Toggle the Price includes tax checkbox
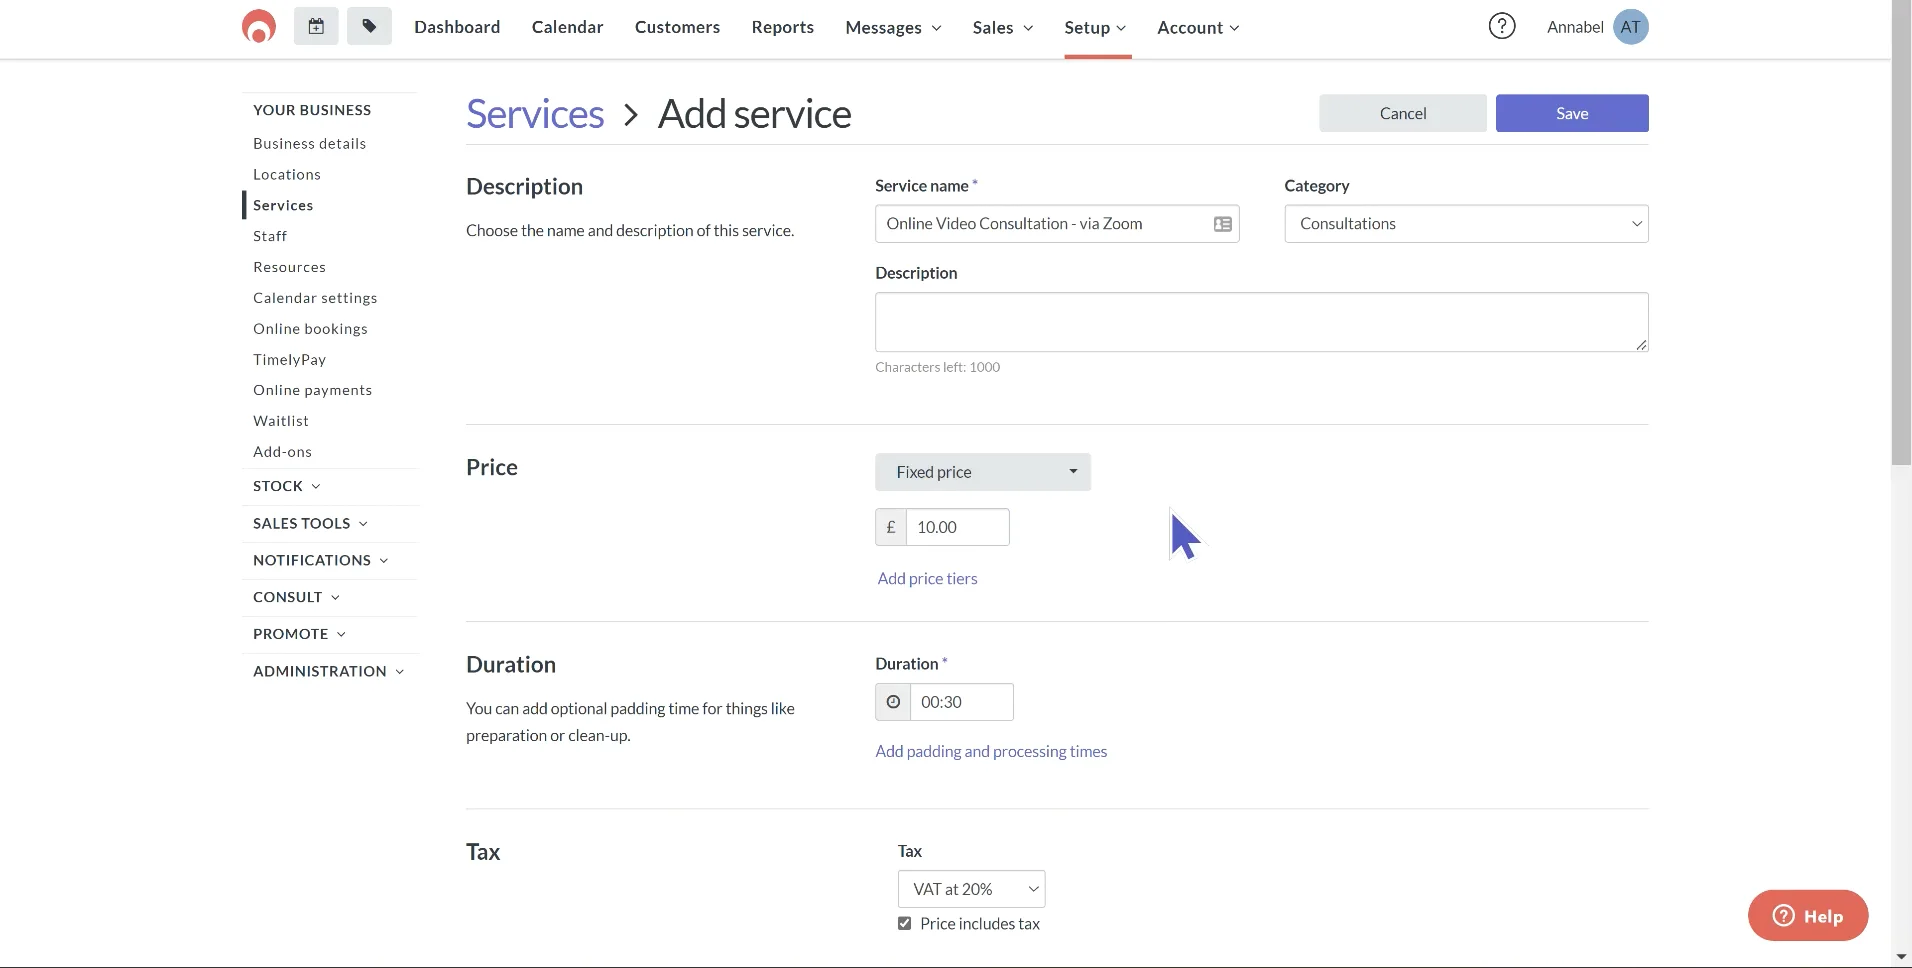 tap(905, 924)
